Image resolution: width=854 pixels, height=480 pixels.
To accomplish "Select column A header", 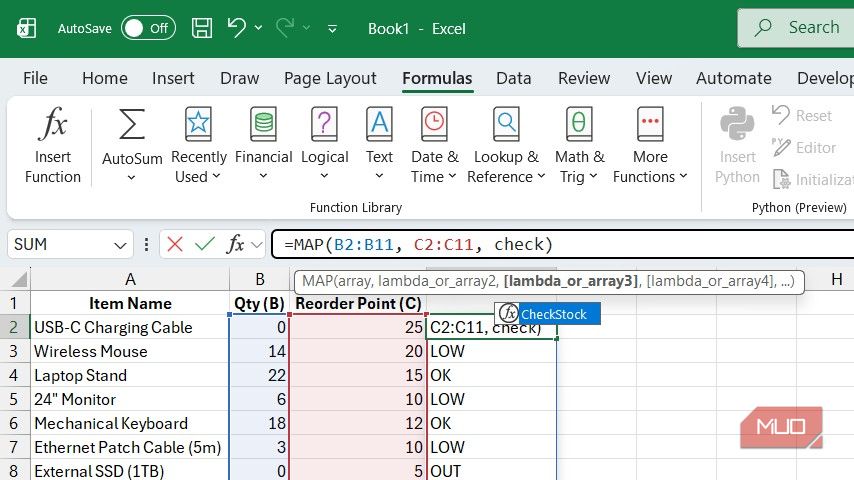I will [x=130, y=279].
